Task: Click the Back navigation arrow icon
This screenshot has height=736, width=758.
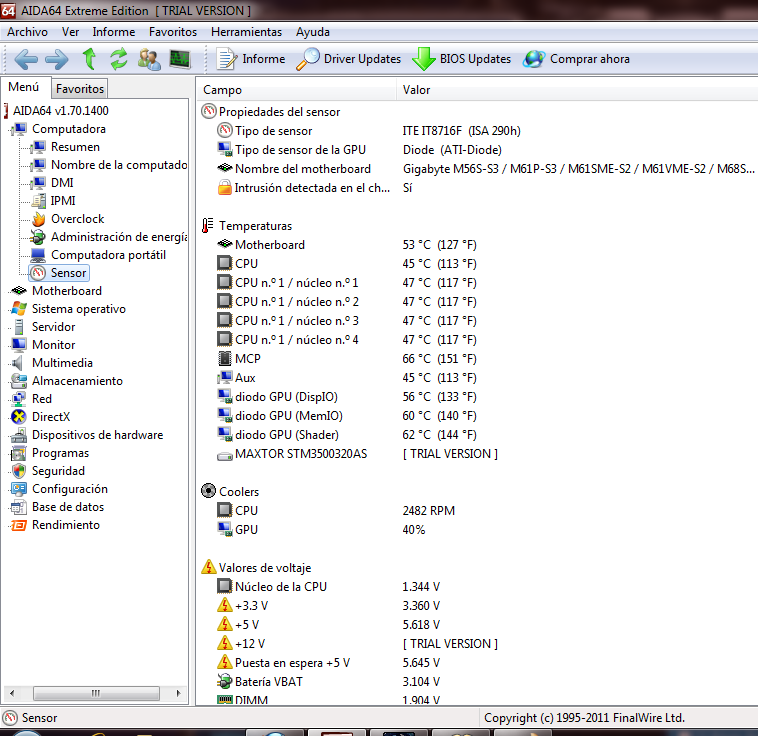Action: point(26,59)
